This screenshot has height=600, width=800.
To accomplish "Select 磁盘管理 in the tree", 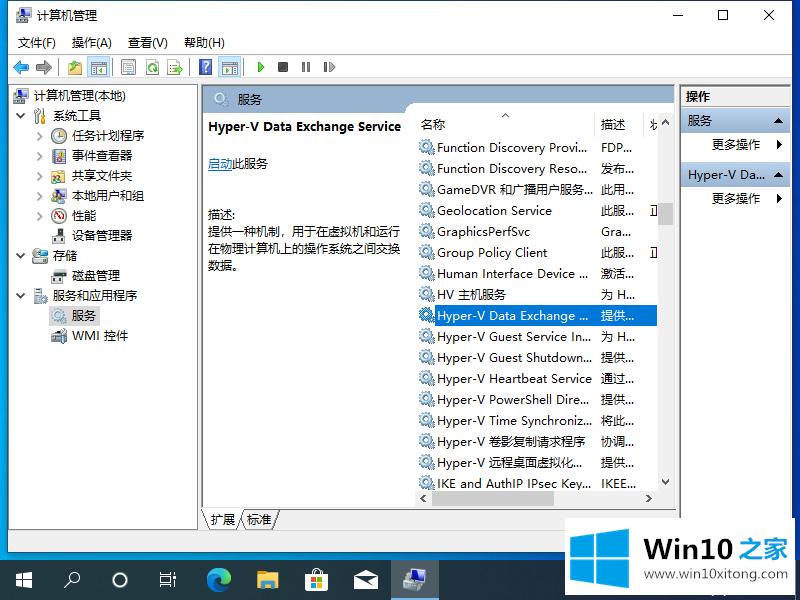I will click(96, 276).
